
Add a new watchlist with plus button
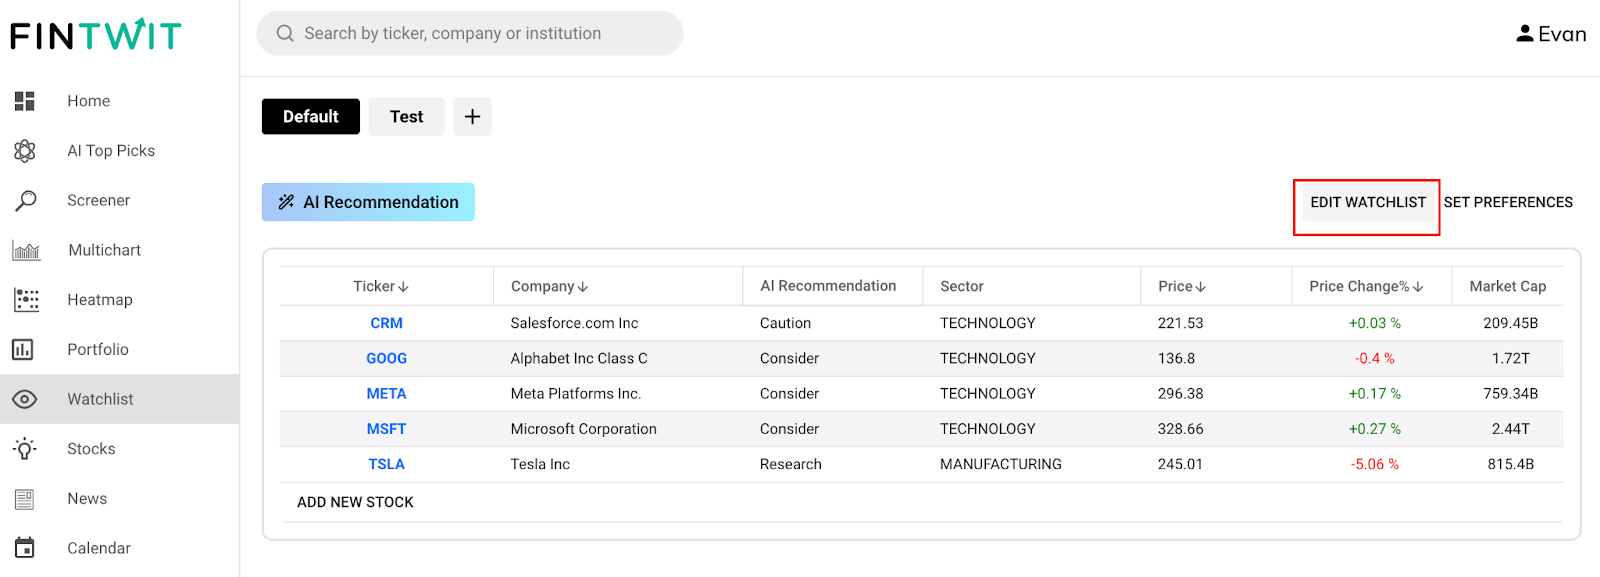coord(472,117)
